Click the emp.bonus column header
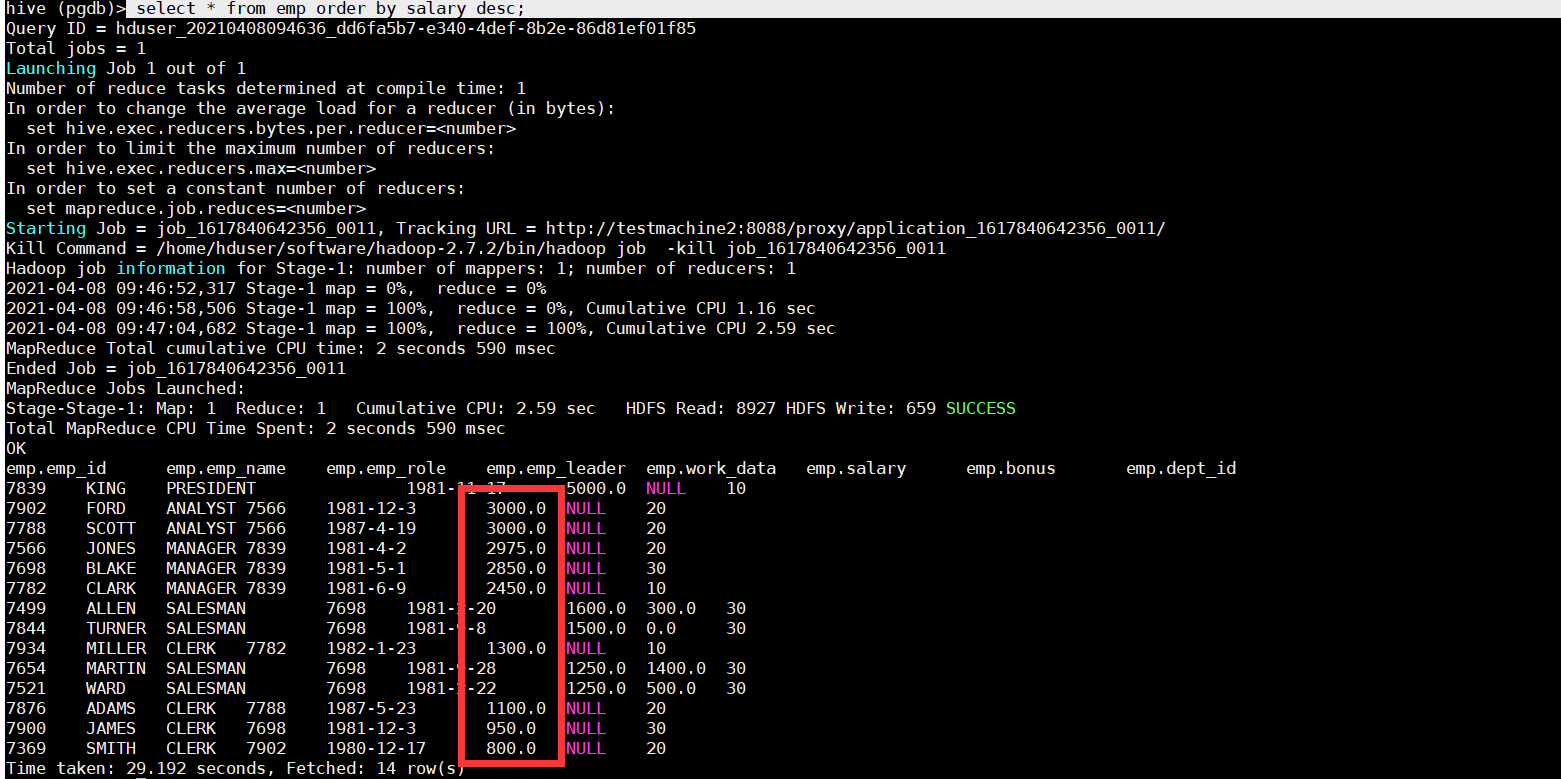Image resolution: width=1561 pixels, height=779 pixels. (1011, 468)
